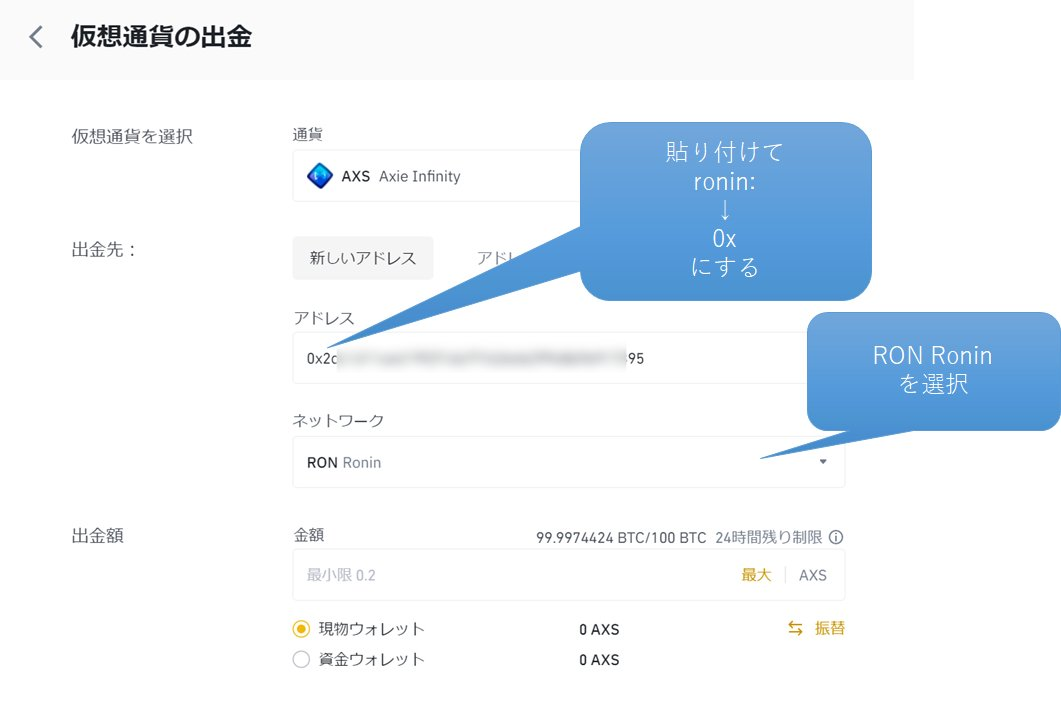Click the 出金額 section label
The image size is (1061, 720).
(x=97, y=536)
